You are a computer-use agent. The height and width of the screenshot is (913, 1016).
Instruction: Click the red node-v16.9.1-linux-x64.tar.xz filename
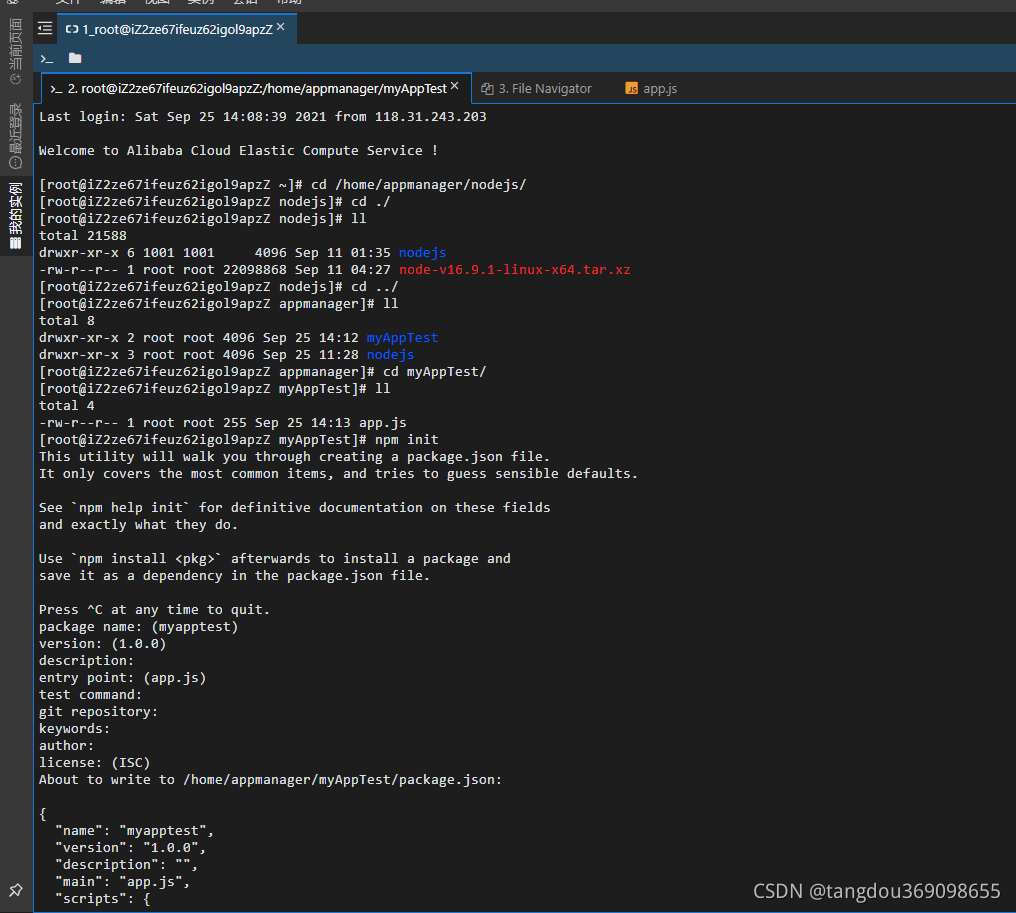[x=514, y=270]
